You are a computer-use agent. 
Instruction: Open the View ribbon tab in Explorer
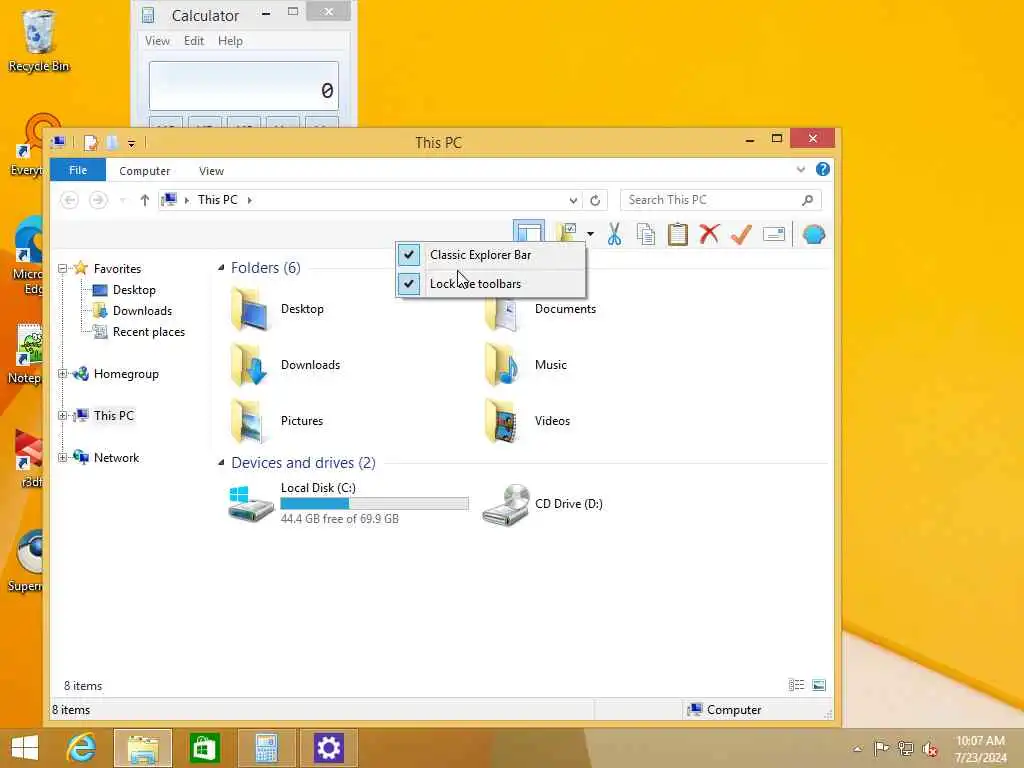211,170
